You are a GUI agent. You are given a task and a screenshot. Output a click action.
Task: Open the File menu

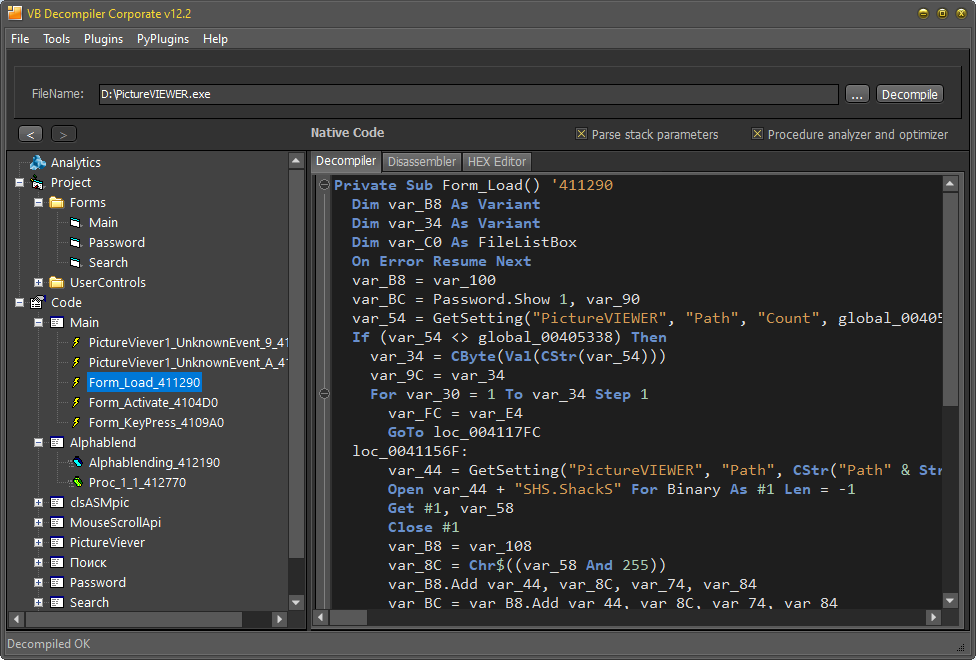point(20,39)
